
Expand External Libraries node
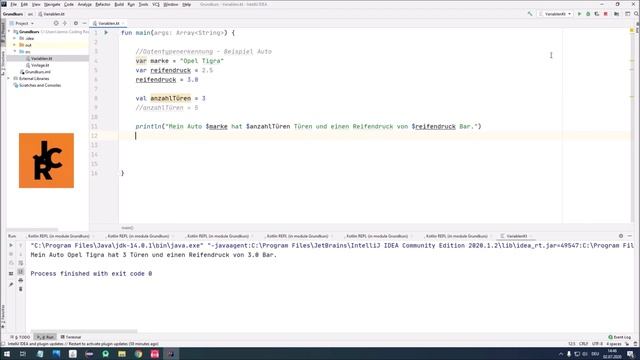pos(9,78)
